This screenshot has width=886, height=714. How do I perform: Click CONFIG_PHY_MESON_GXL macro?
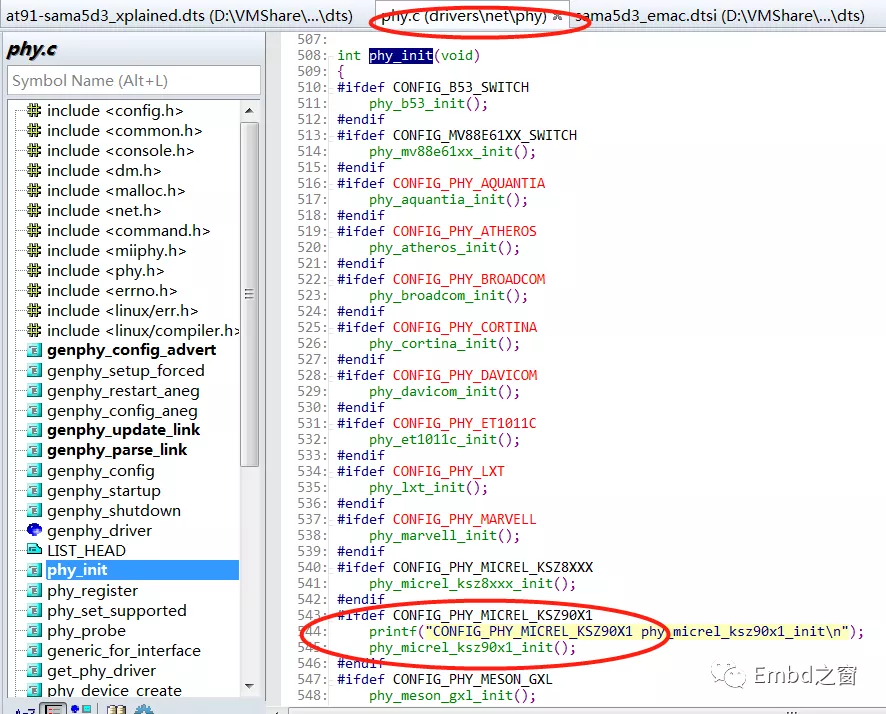point(472,680)
